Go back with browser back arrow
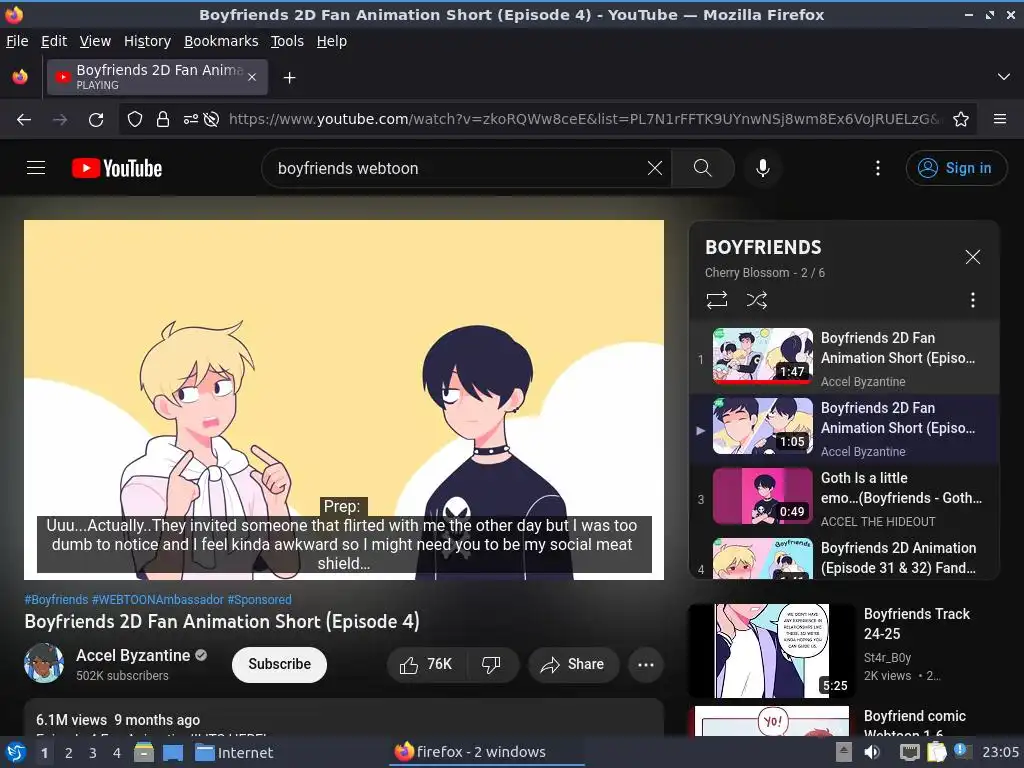The width and height of the screenshot is (1024, 768). (x=24, y=120)
